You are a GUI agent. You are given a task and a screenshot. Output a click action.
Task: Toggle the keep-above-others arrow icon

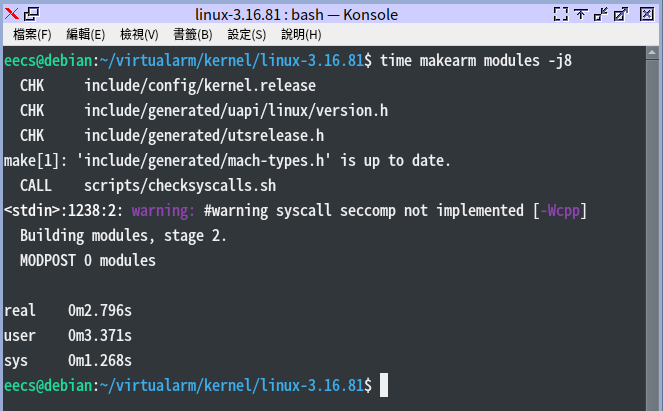[581, 12]
